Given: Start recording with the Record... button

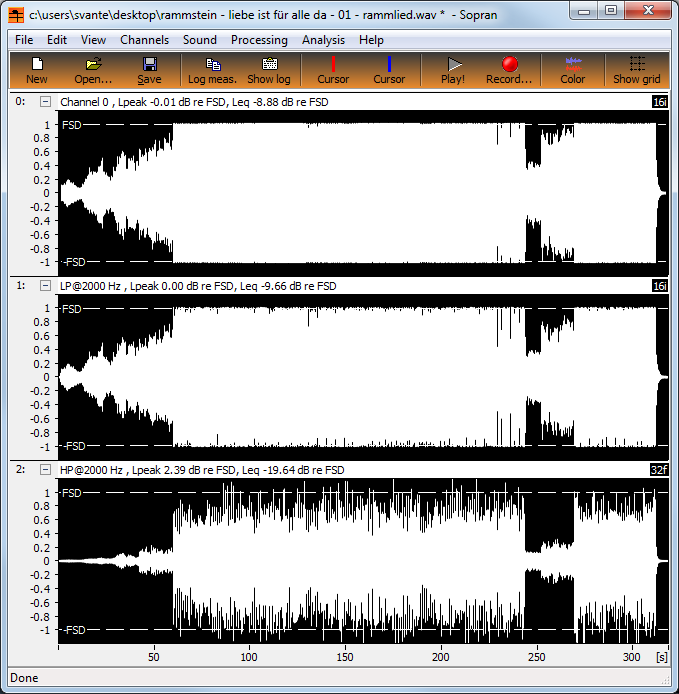Looking at the screenshot, I should 510,70.
